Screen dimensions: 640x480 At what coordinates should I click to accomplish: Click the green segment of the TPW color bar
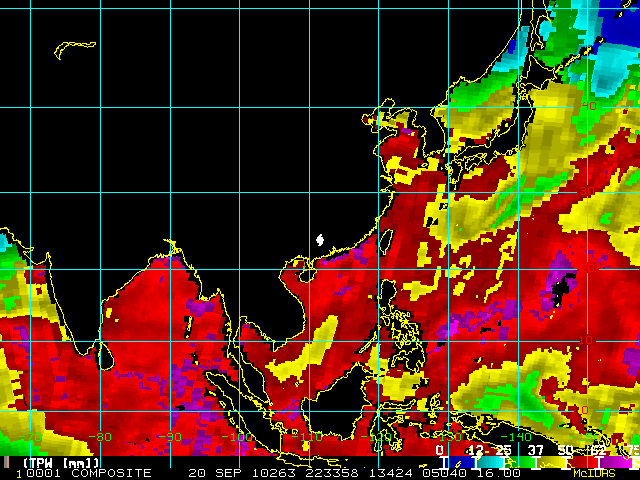click(x=520, y=462)
